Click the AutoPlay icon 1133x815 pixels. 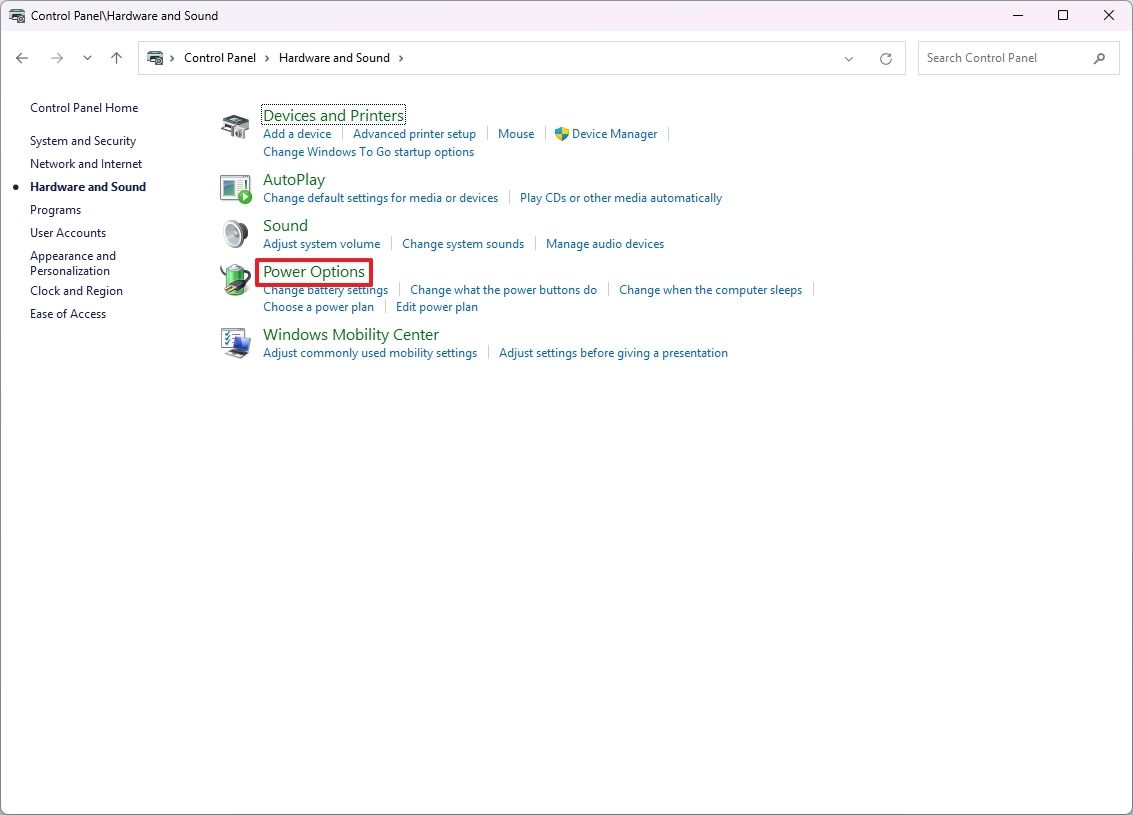click(x=235, y=187)
